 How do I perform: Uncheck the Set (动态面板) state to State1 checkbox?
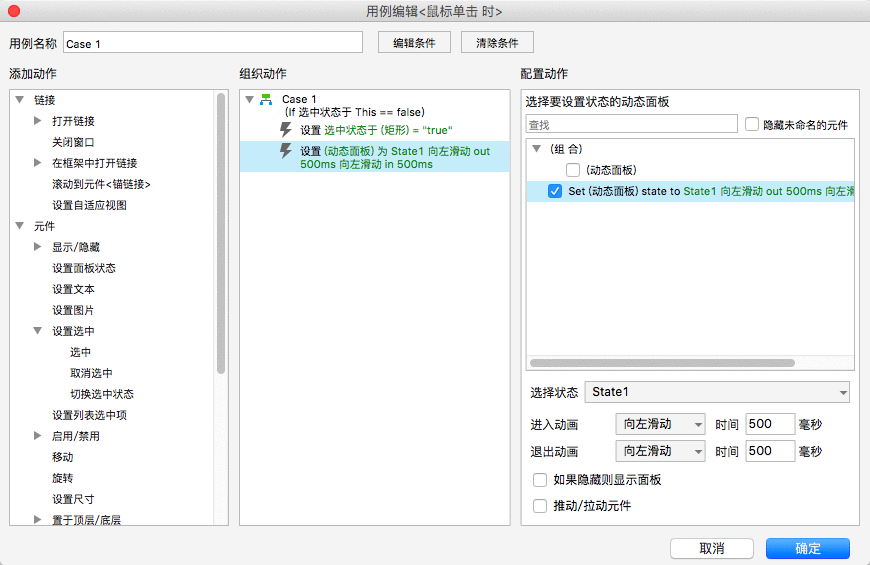click(x=555, y=191)
